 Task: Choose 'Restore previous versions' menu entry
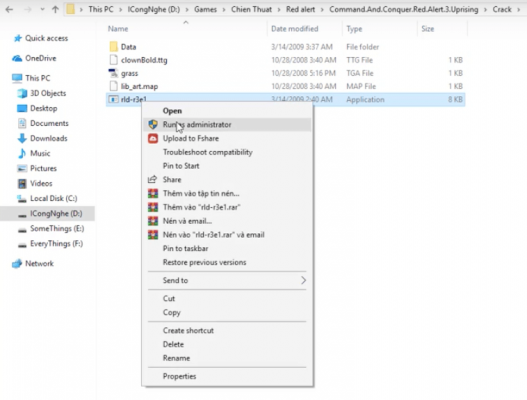click(x=227, y=263)
